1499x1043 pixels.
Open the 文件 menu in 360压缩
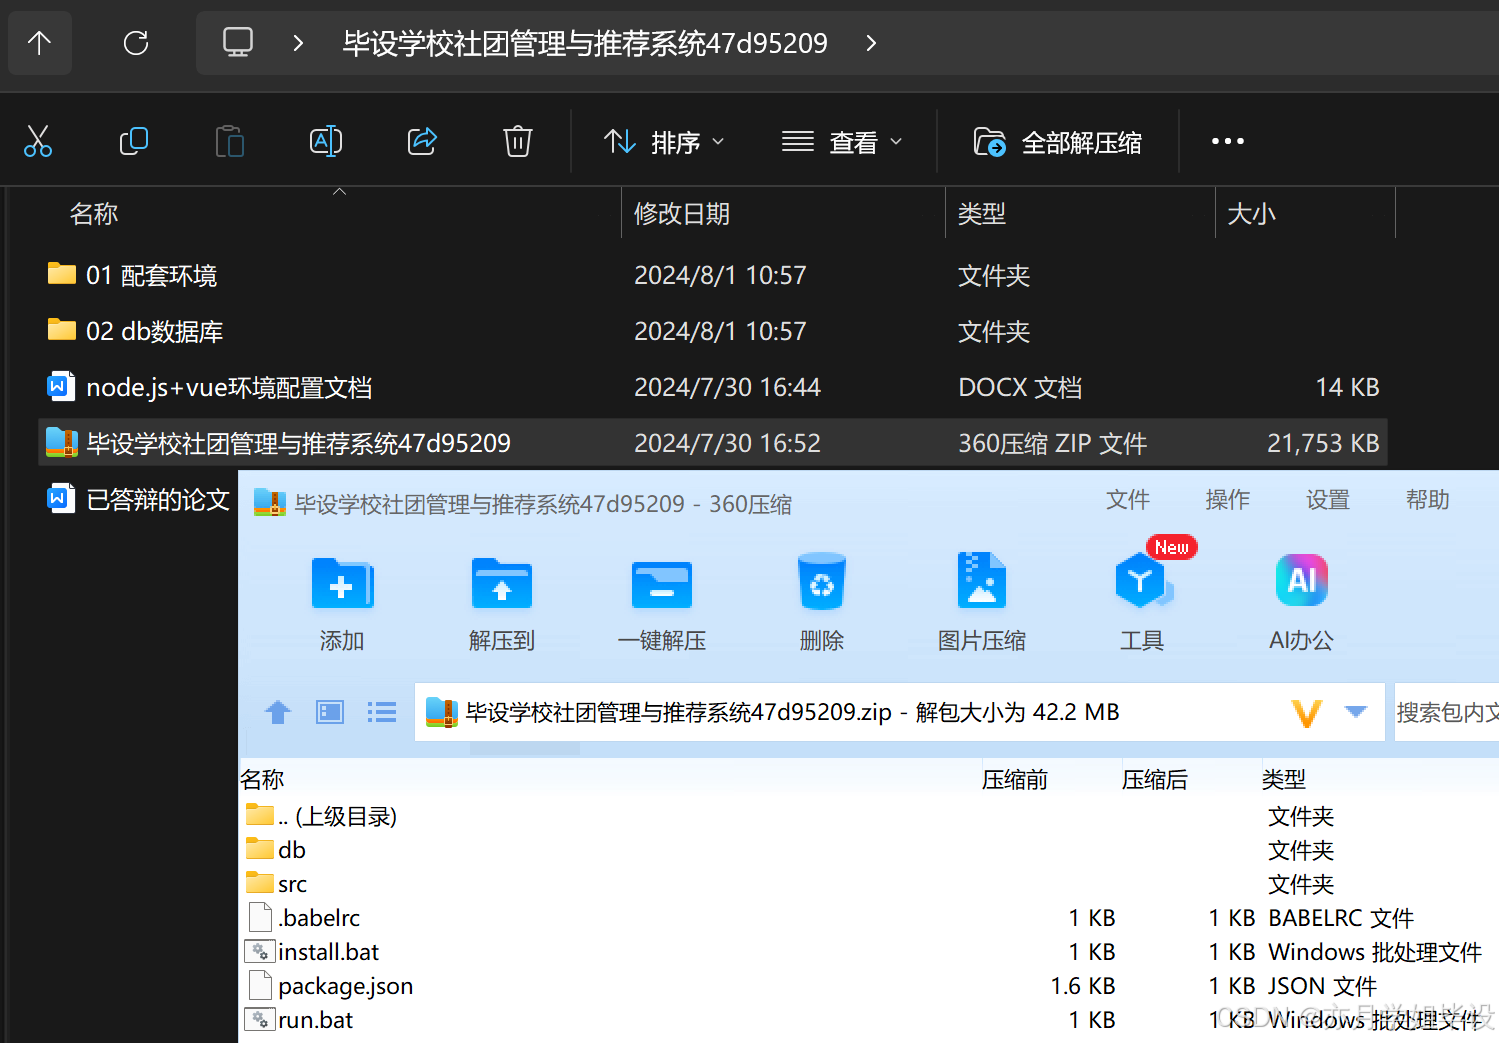coord(1128,500)
